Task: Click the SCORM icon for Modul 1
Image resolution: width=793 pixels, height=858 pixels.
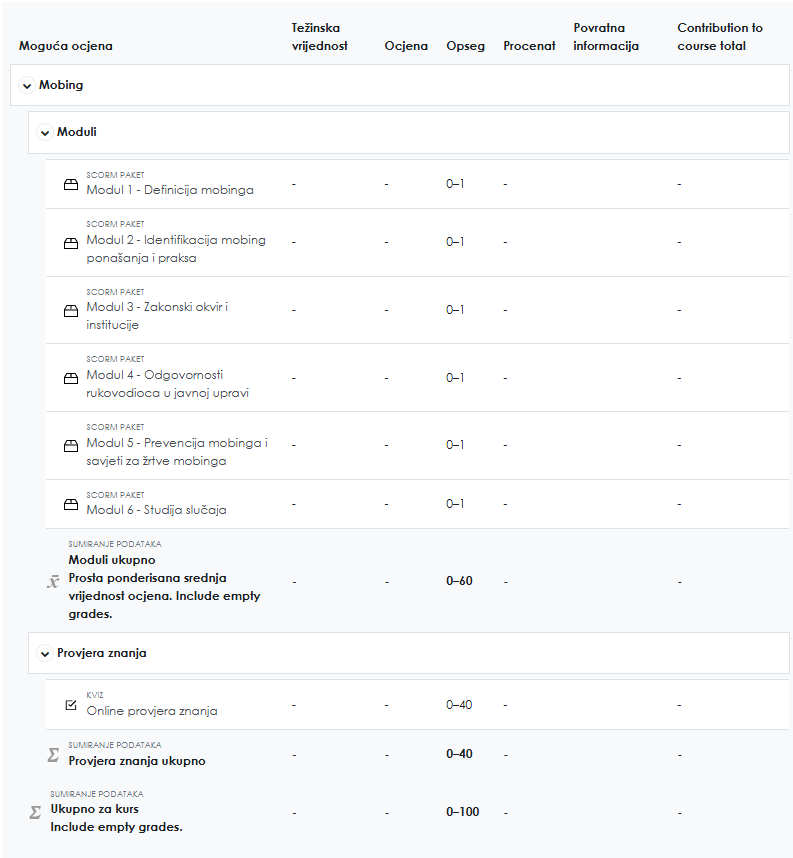Action: pyautogui.click(x=71, y=184)
